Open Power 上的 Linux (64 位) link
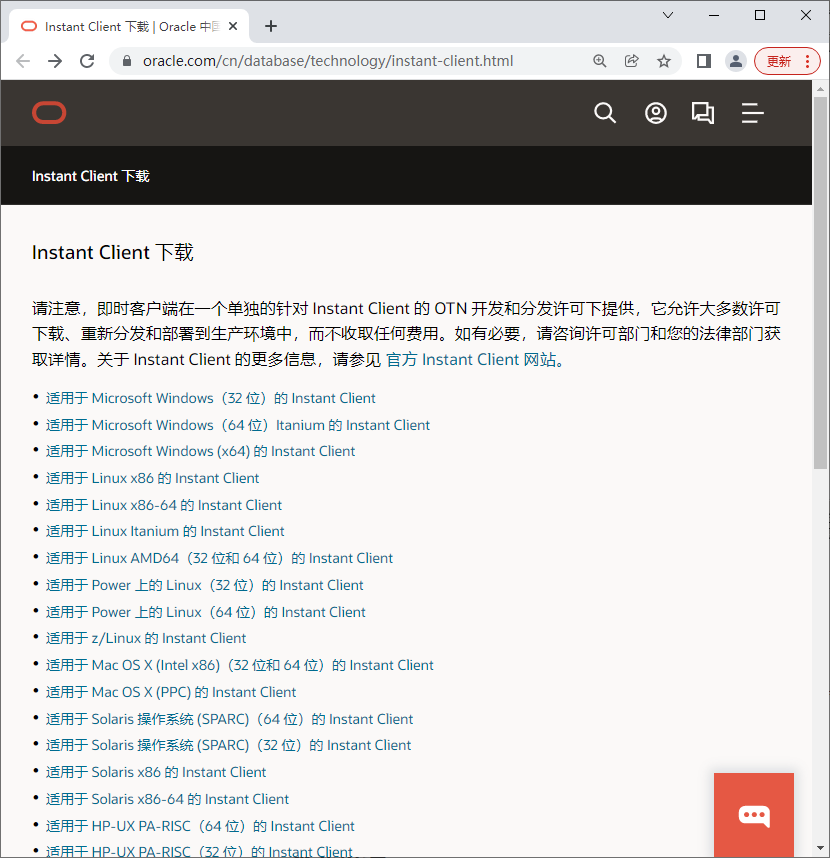 [206, 611]
